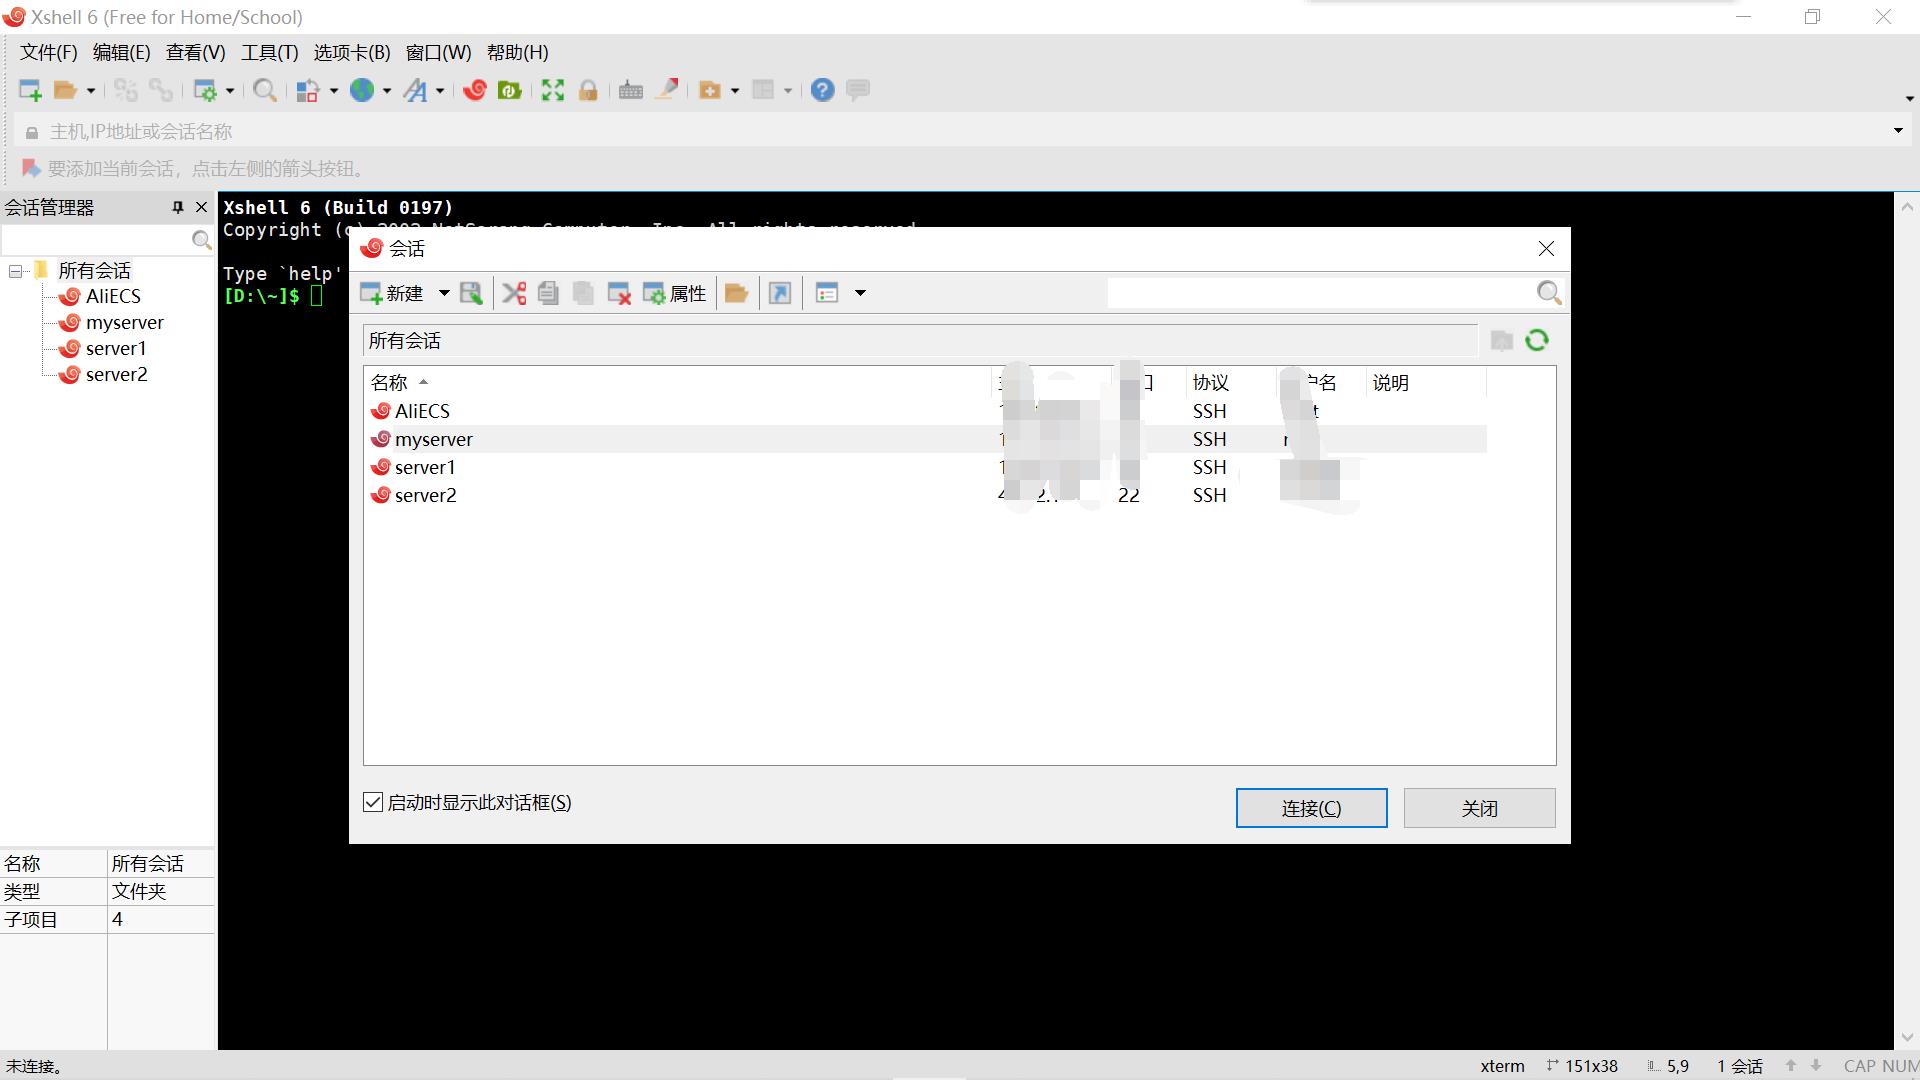
Task: Open the folder icon in main toolbar
Action: pos(65,90)
